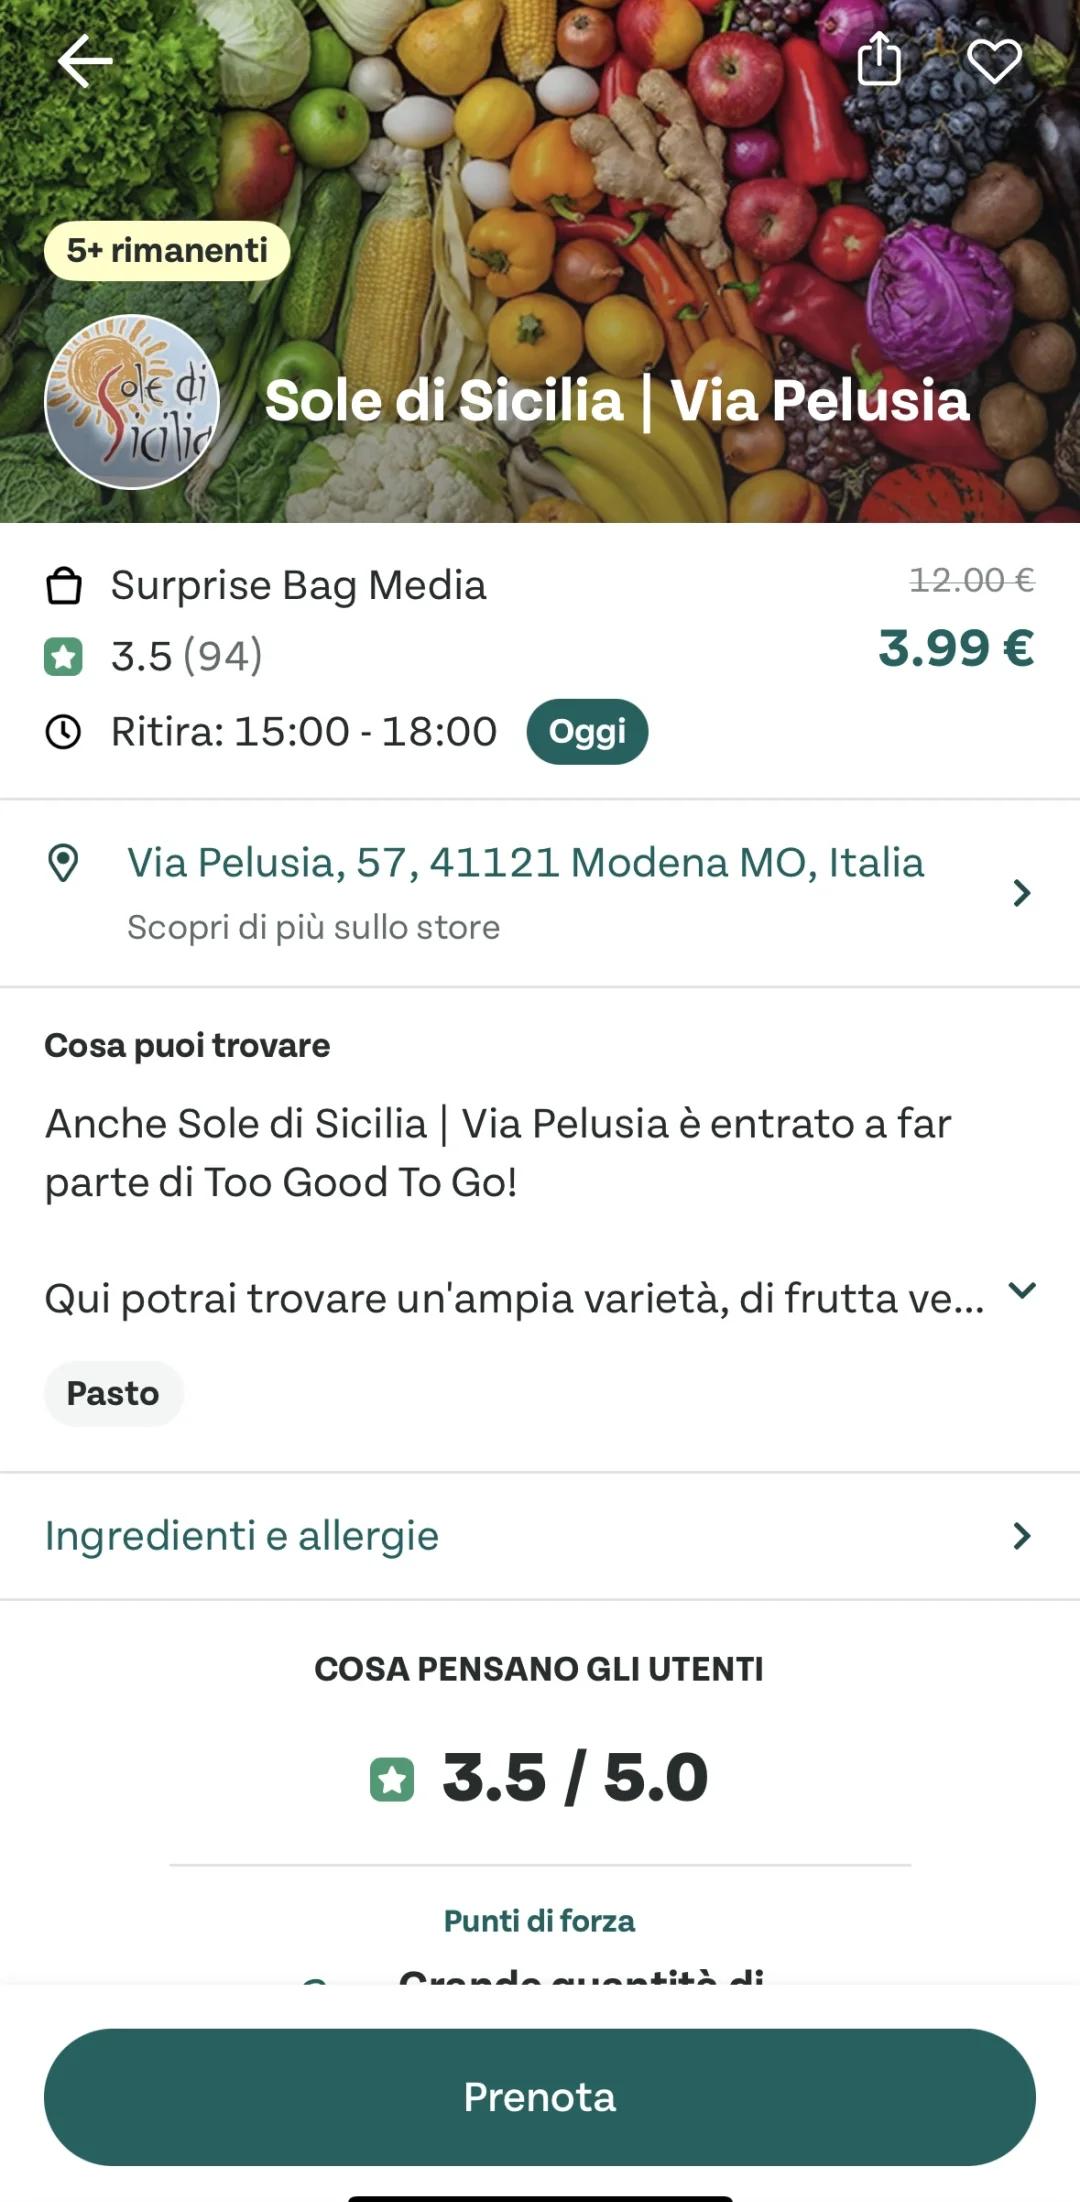Tap the share icon
Viewport: 1080px width, 2202px height.
[x=879, y=58]
